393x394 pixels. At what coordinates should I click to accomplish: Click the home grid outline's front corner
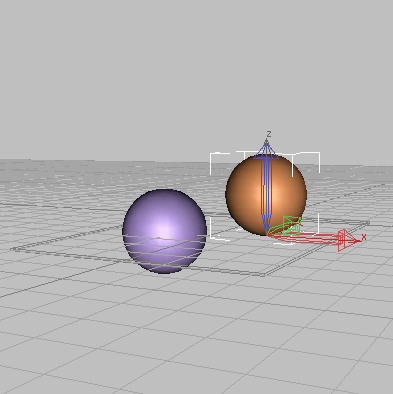(263, 275)
